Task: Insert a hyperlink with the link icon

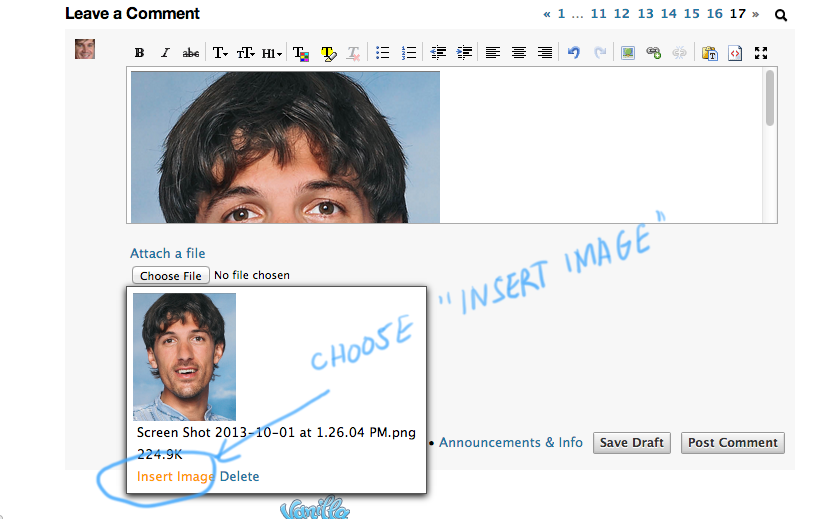Action: point(654,52)
